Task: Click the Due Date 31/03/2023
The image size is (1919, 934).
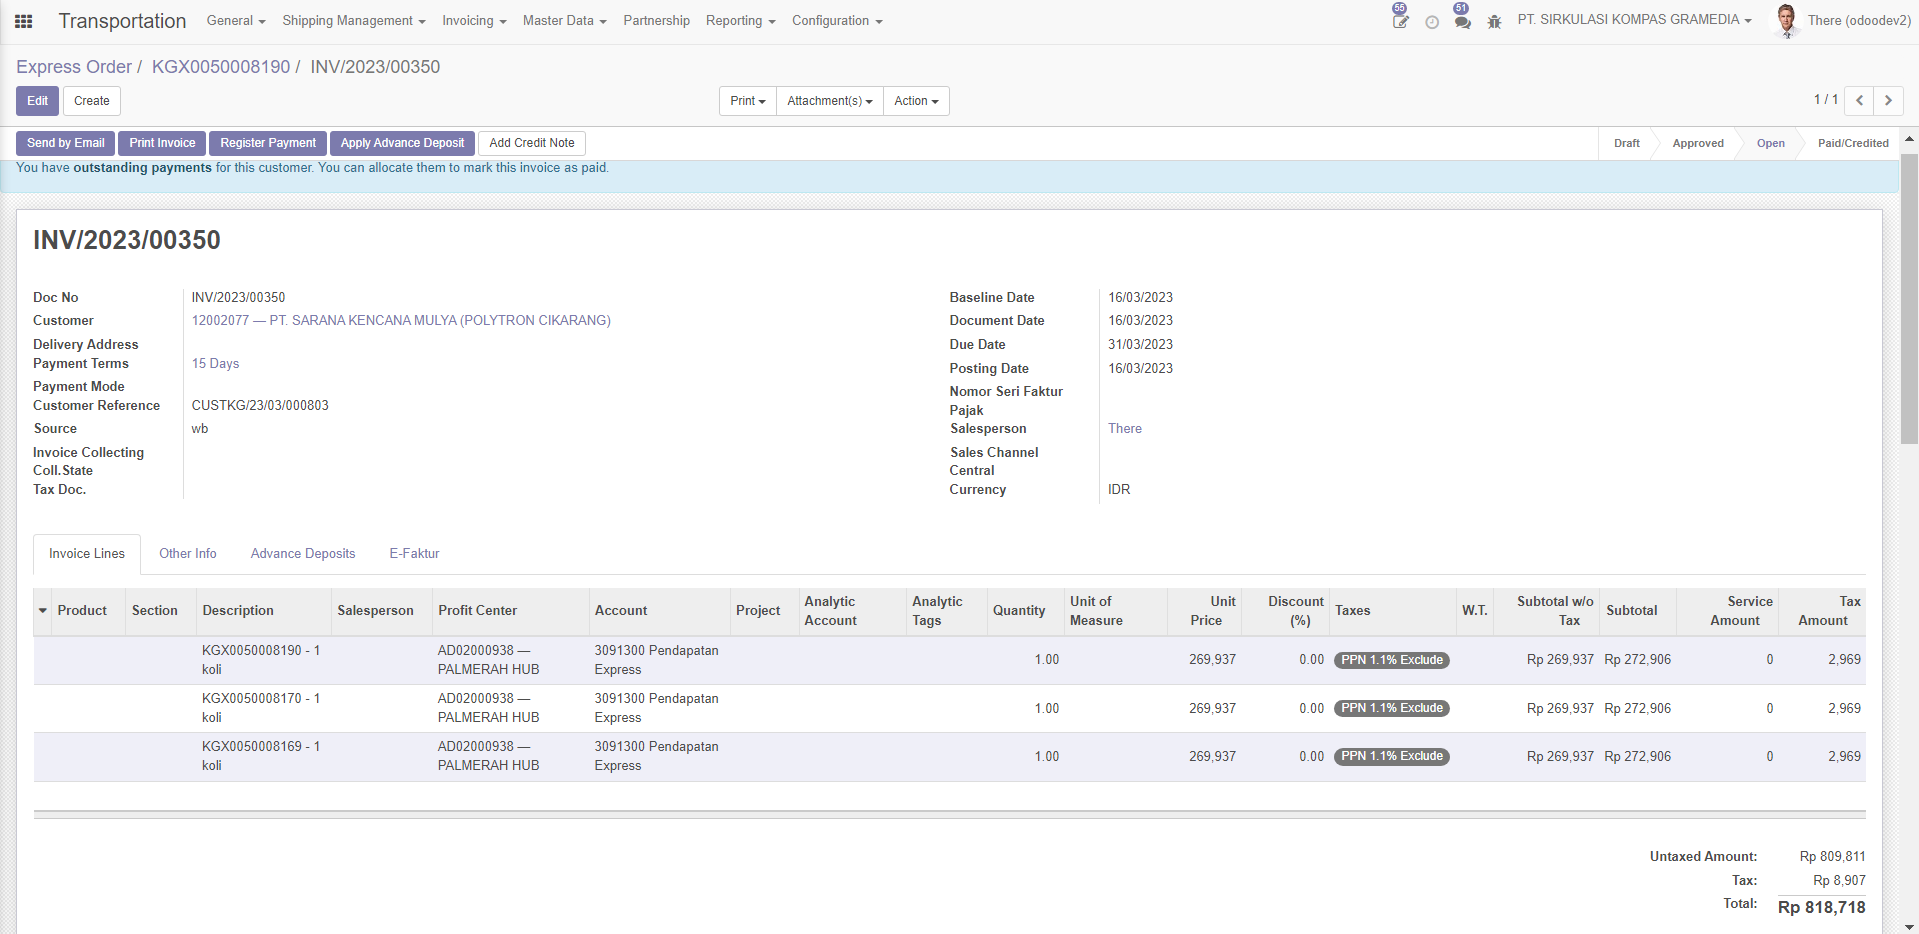Action: [1140, 345]
